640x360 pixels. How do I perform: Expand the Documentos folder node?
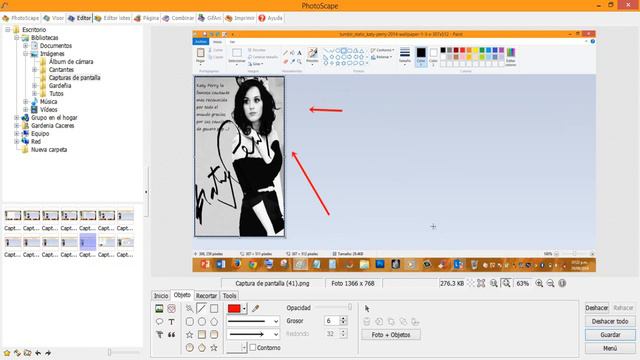pos(26,46)
